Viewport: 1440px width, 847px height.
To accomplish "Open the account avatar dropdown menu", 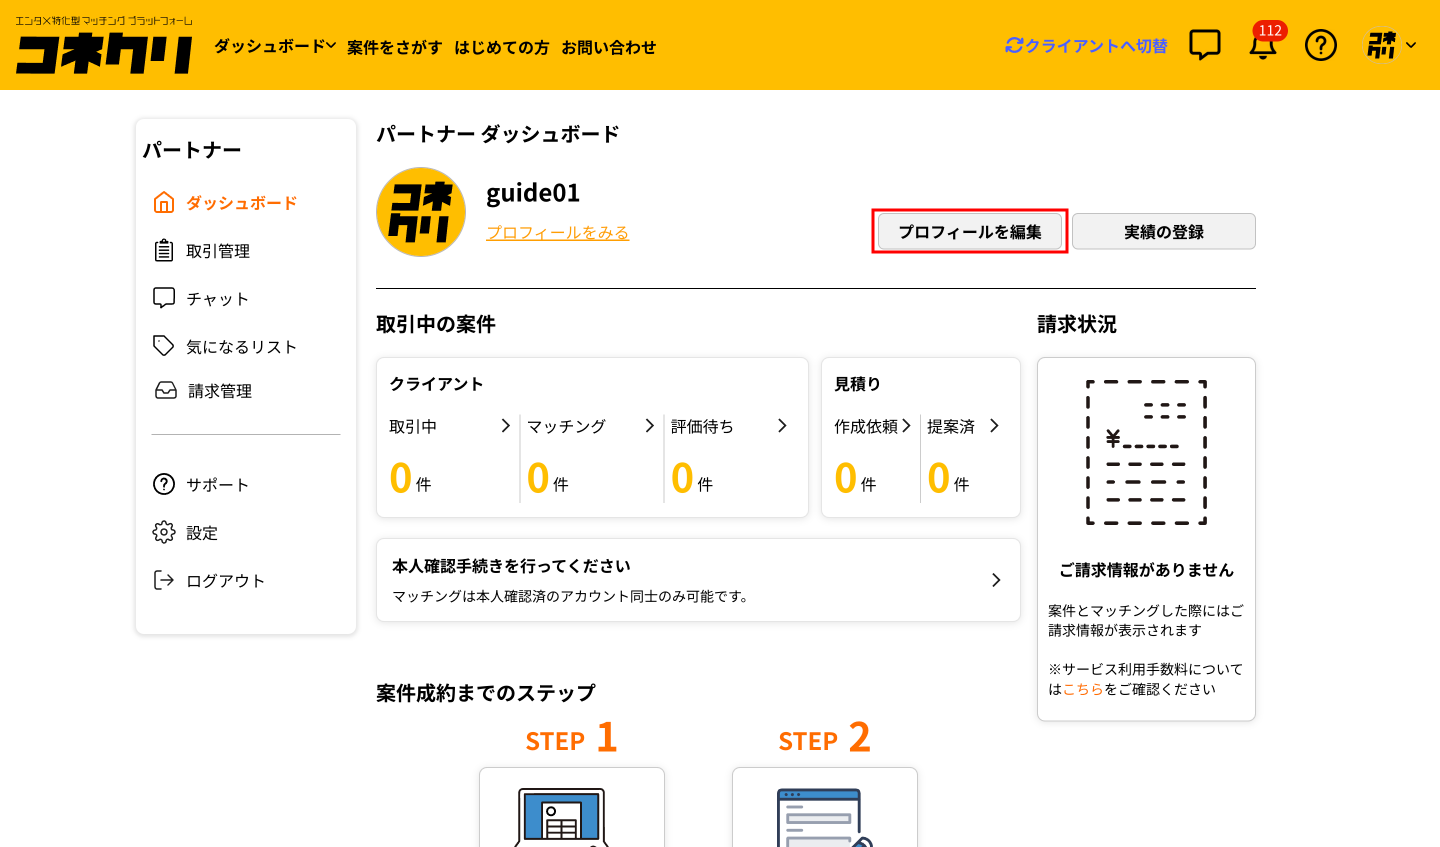I will [x=1391, y=45].
